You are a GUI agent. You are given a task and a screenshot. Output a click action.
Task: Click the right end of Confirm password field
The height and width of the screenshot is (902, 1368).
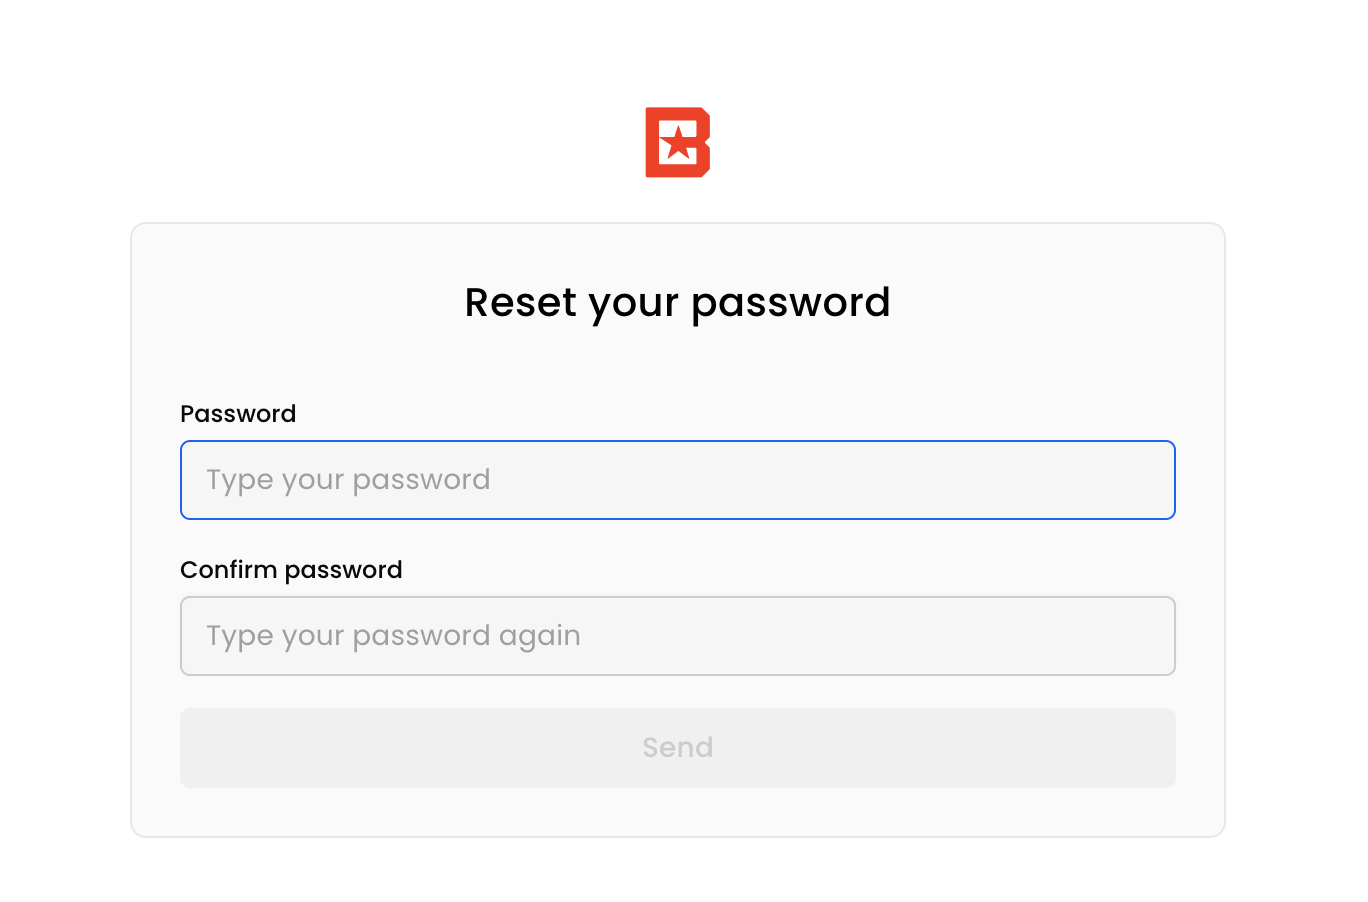tap(1150, 636)
